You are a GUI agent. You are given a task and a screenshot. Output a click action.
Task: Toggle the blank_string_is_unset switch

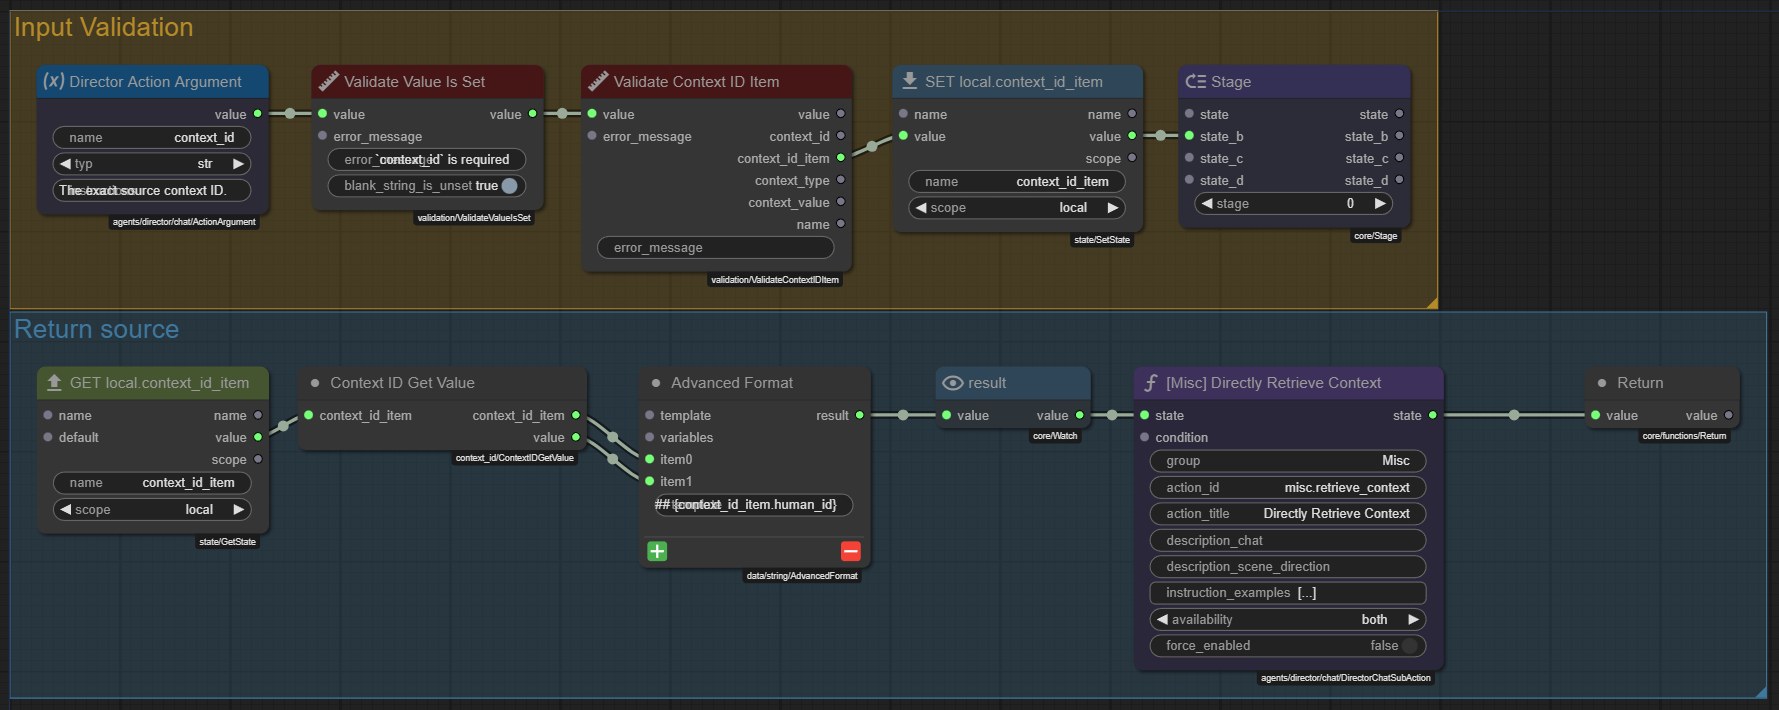509,186
